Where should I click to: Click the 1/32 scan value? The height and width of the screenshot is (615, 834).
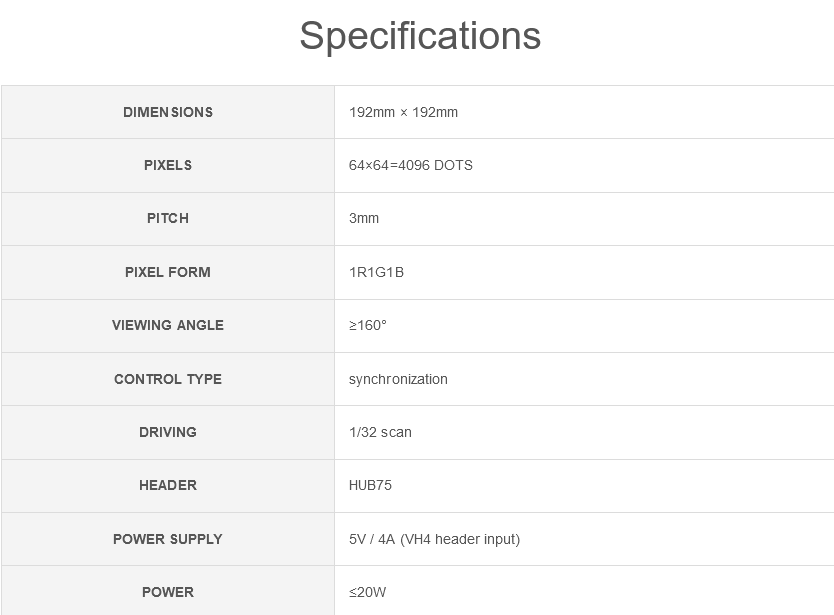click(380, 433)
